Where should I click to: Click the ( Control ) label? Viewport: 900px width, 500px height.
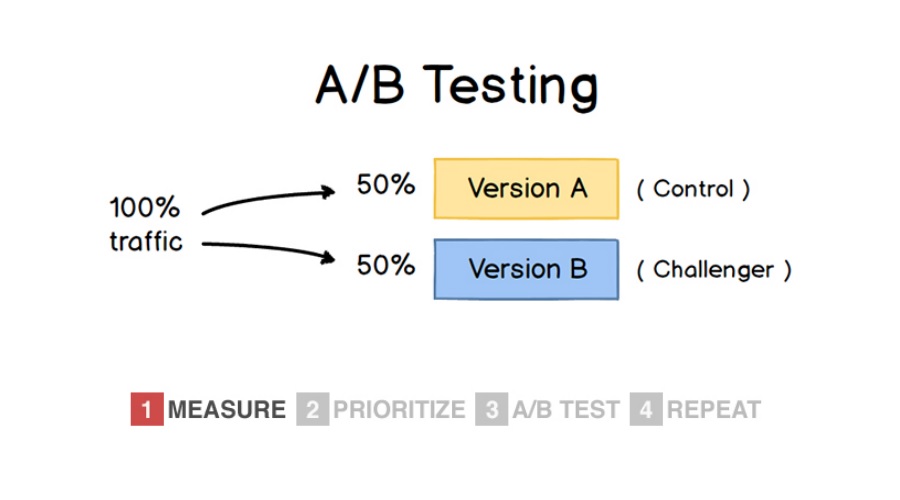(x=693, y=189)
